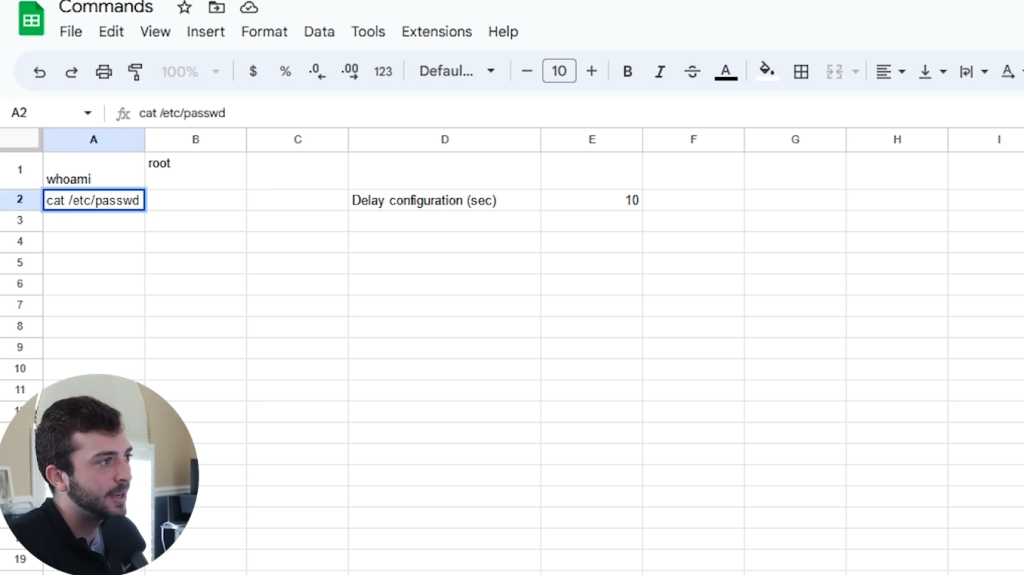
Task: Open the Insert menu
Action: point(205,31)
